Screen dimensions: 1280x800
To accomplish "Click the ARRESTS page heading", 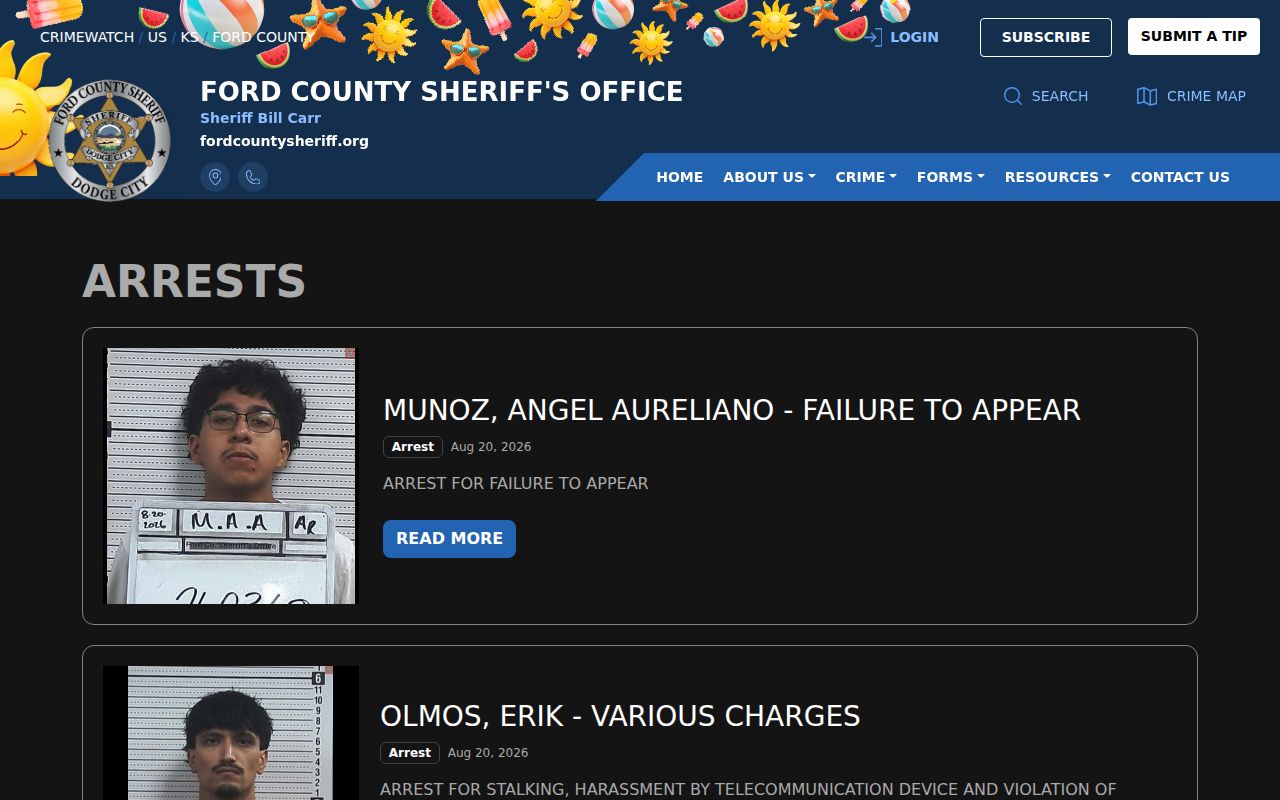I will point(194,281).
